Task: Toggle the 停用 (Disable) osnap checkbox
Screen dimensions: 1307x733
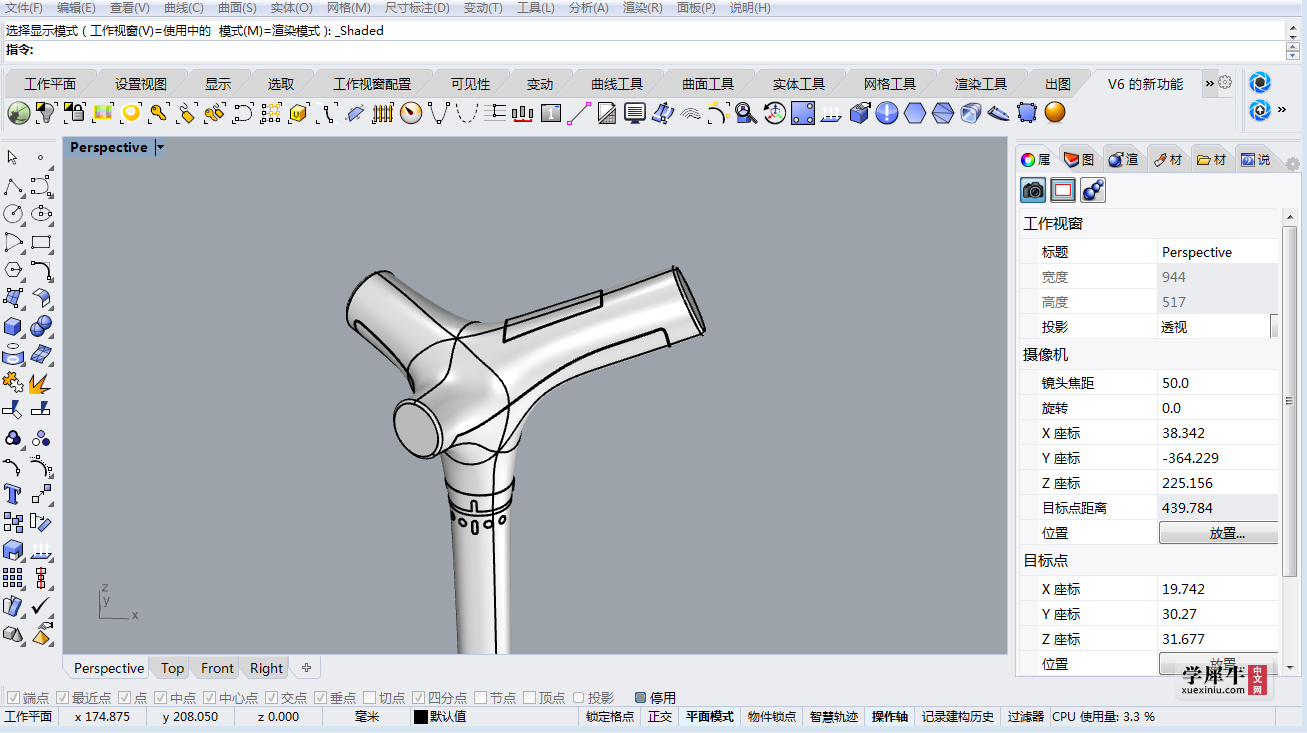Action: pyautogui.click(x=641, y=697)
